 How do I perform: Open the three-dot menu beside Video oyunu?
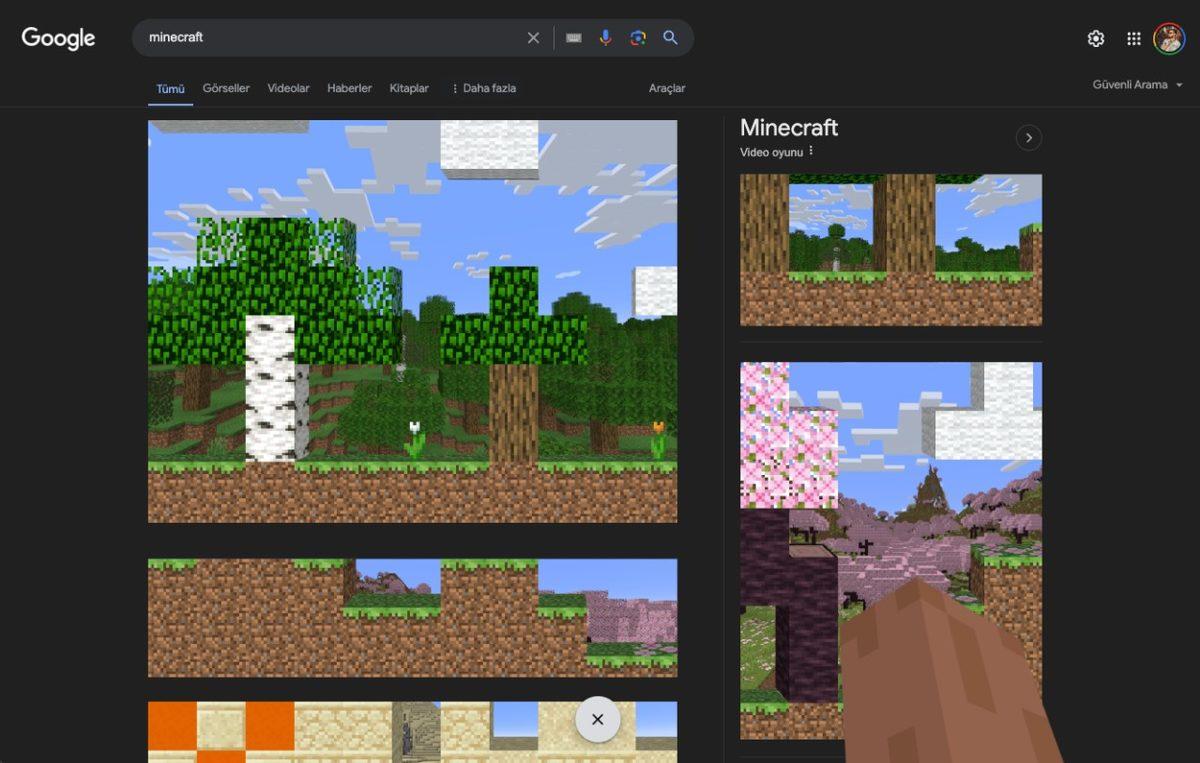[812, 151]
